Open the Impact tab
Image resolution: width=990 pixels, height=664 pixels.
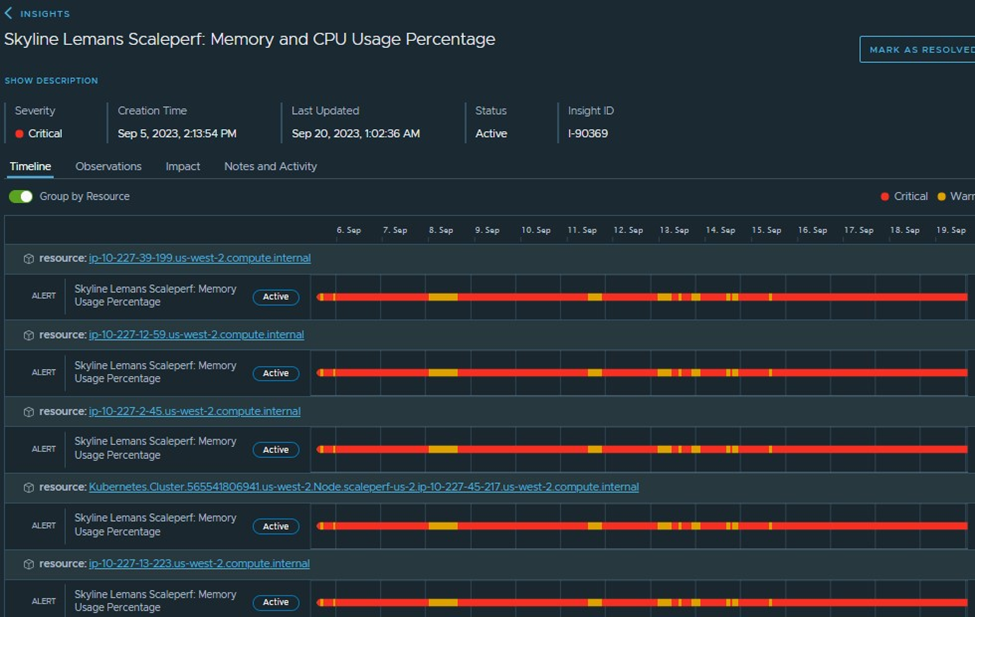point(183,167)
